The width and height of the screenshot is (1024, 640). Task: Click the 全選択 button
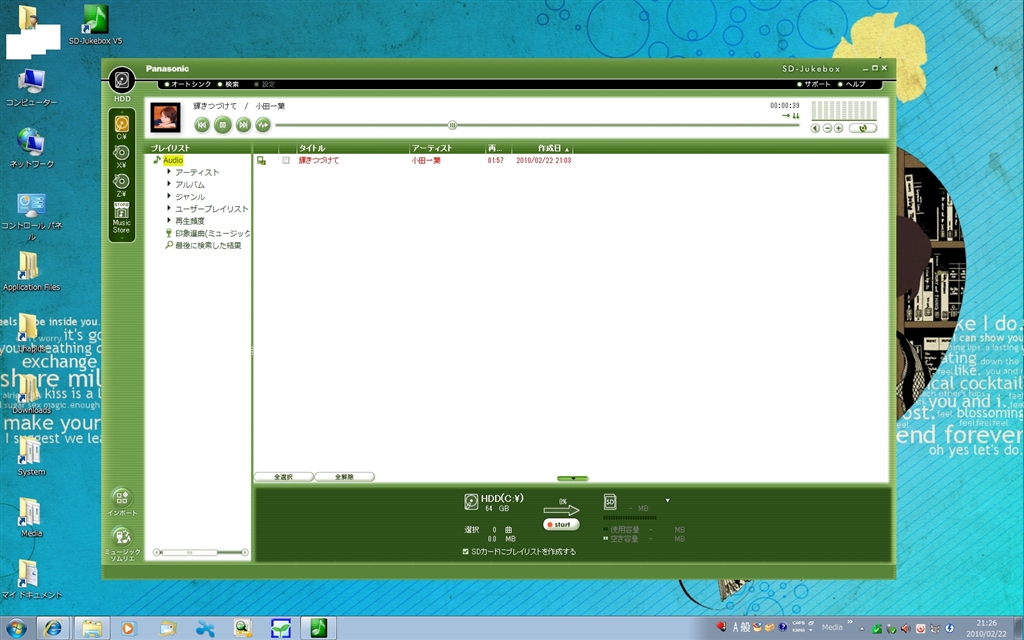283,477
